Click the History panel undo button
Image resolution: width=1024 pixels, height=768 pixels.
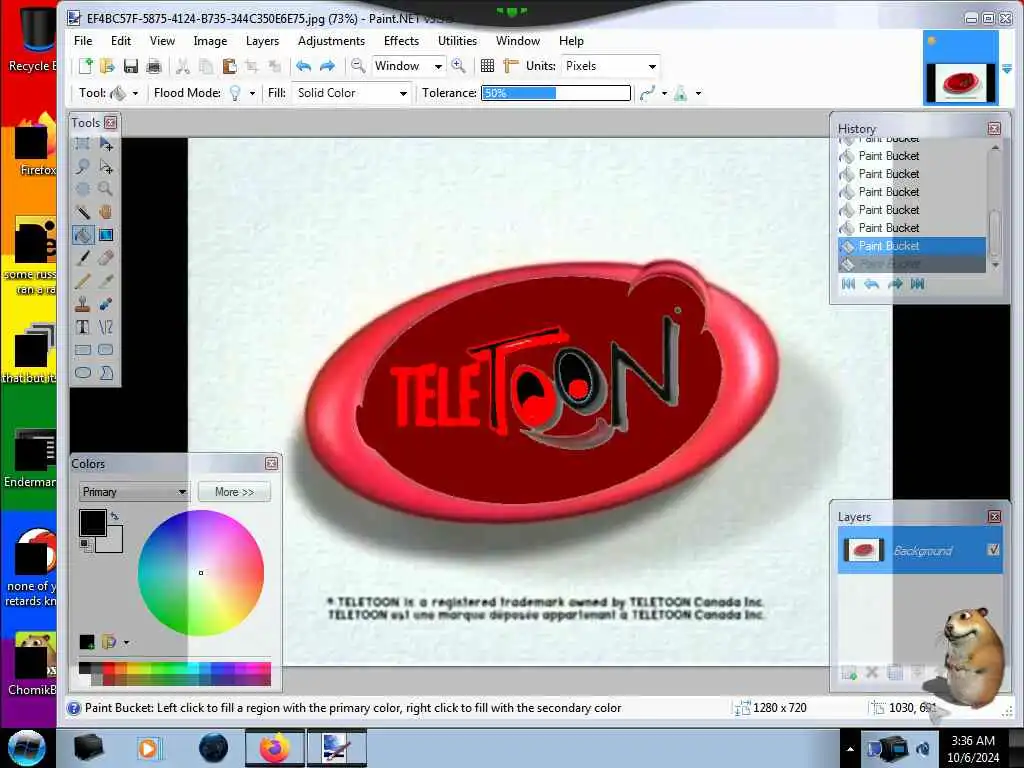pos(872,283)
